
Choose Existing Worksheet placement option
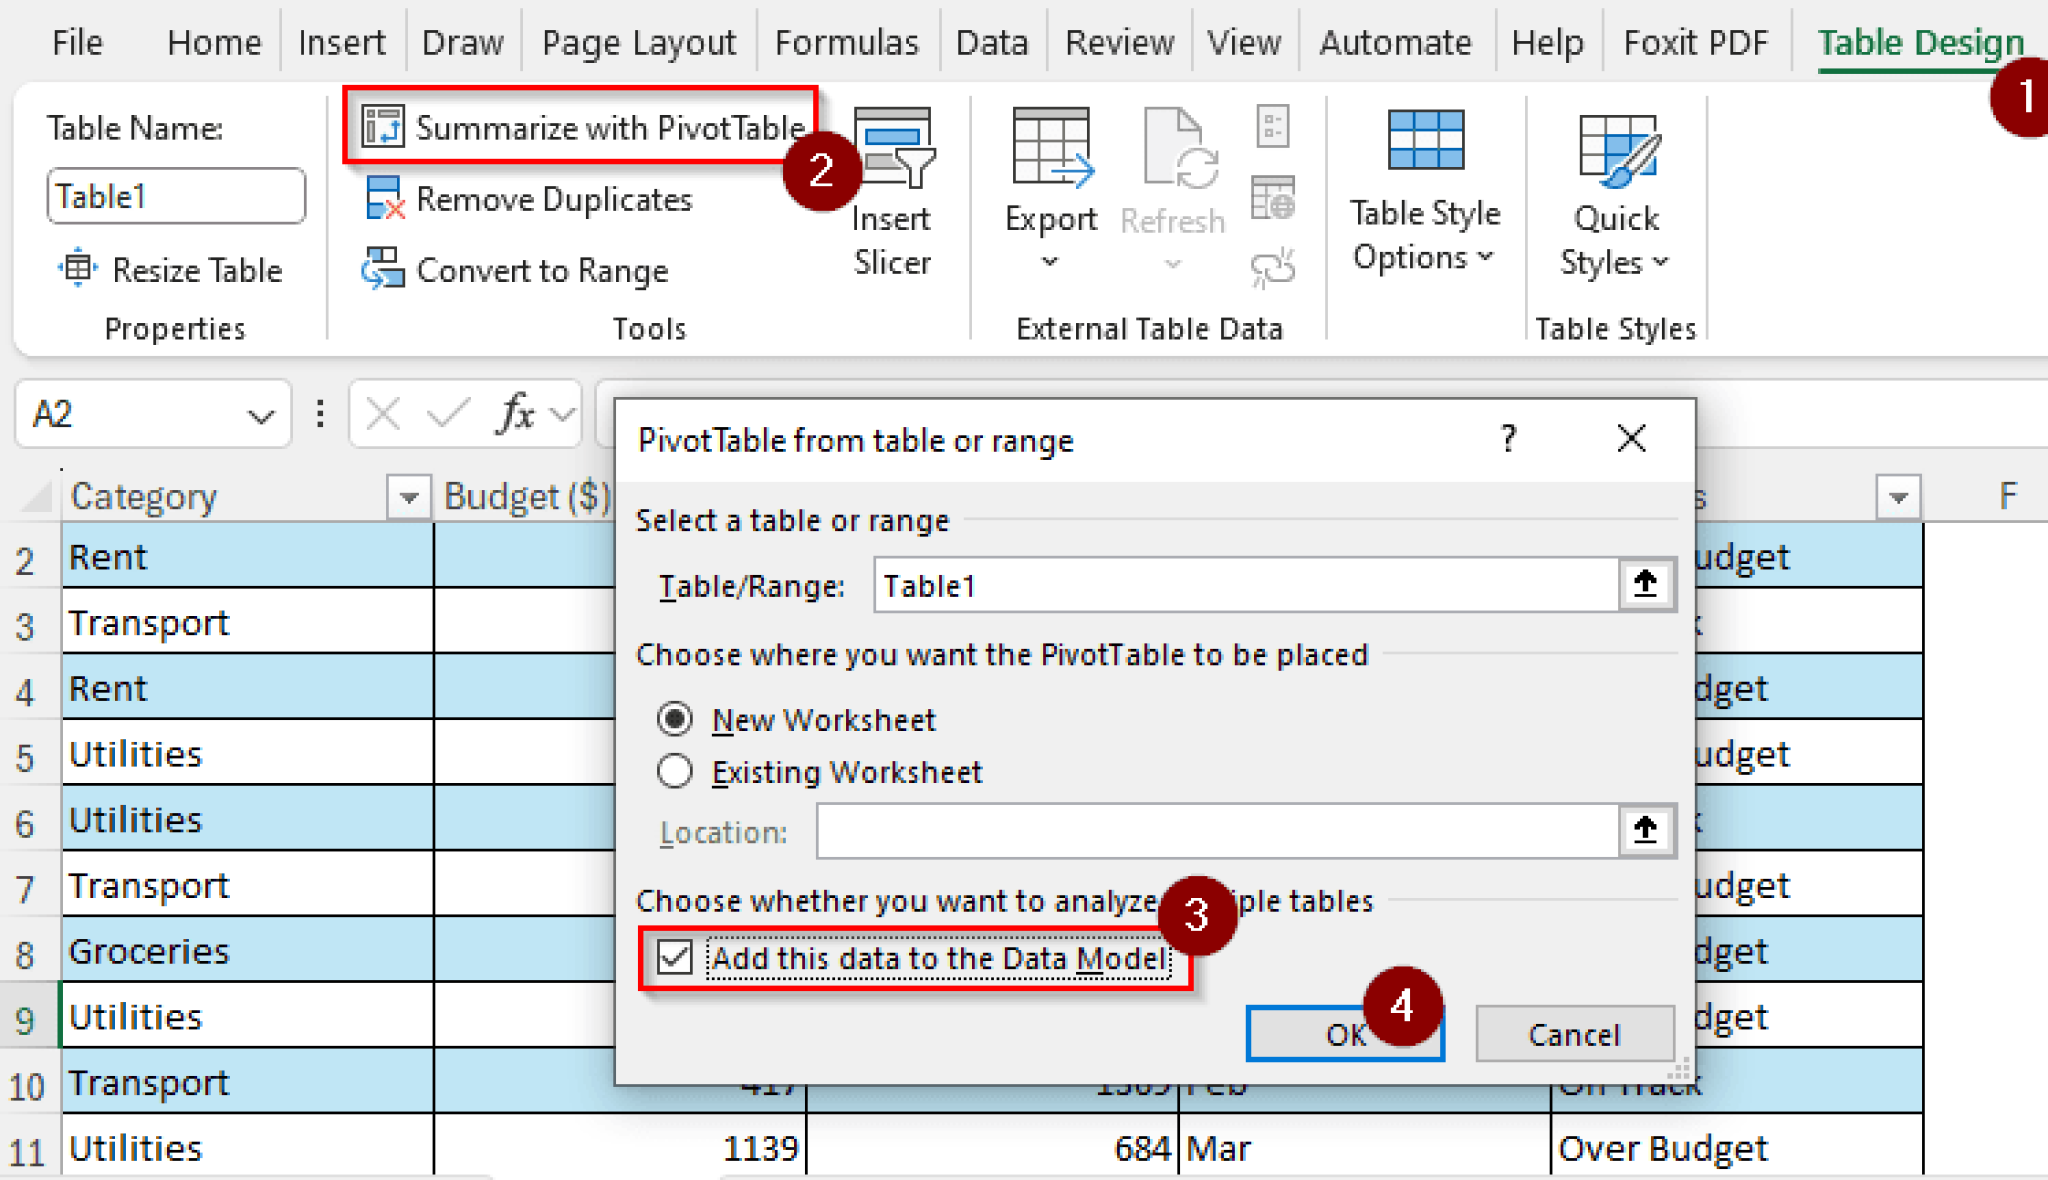676,771
